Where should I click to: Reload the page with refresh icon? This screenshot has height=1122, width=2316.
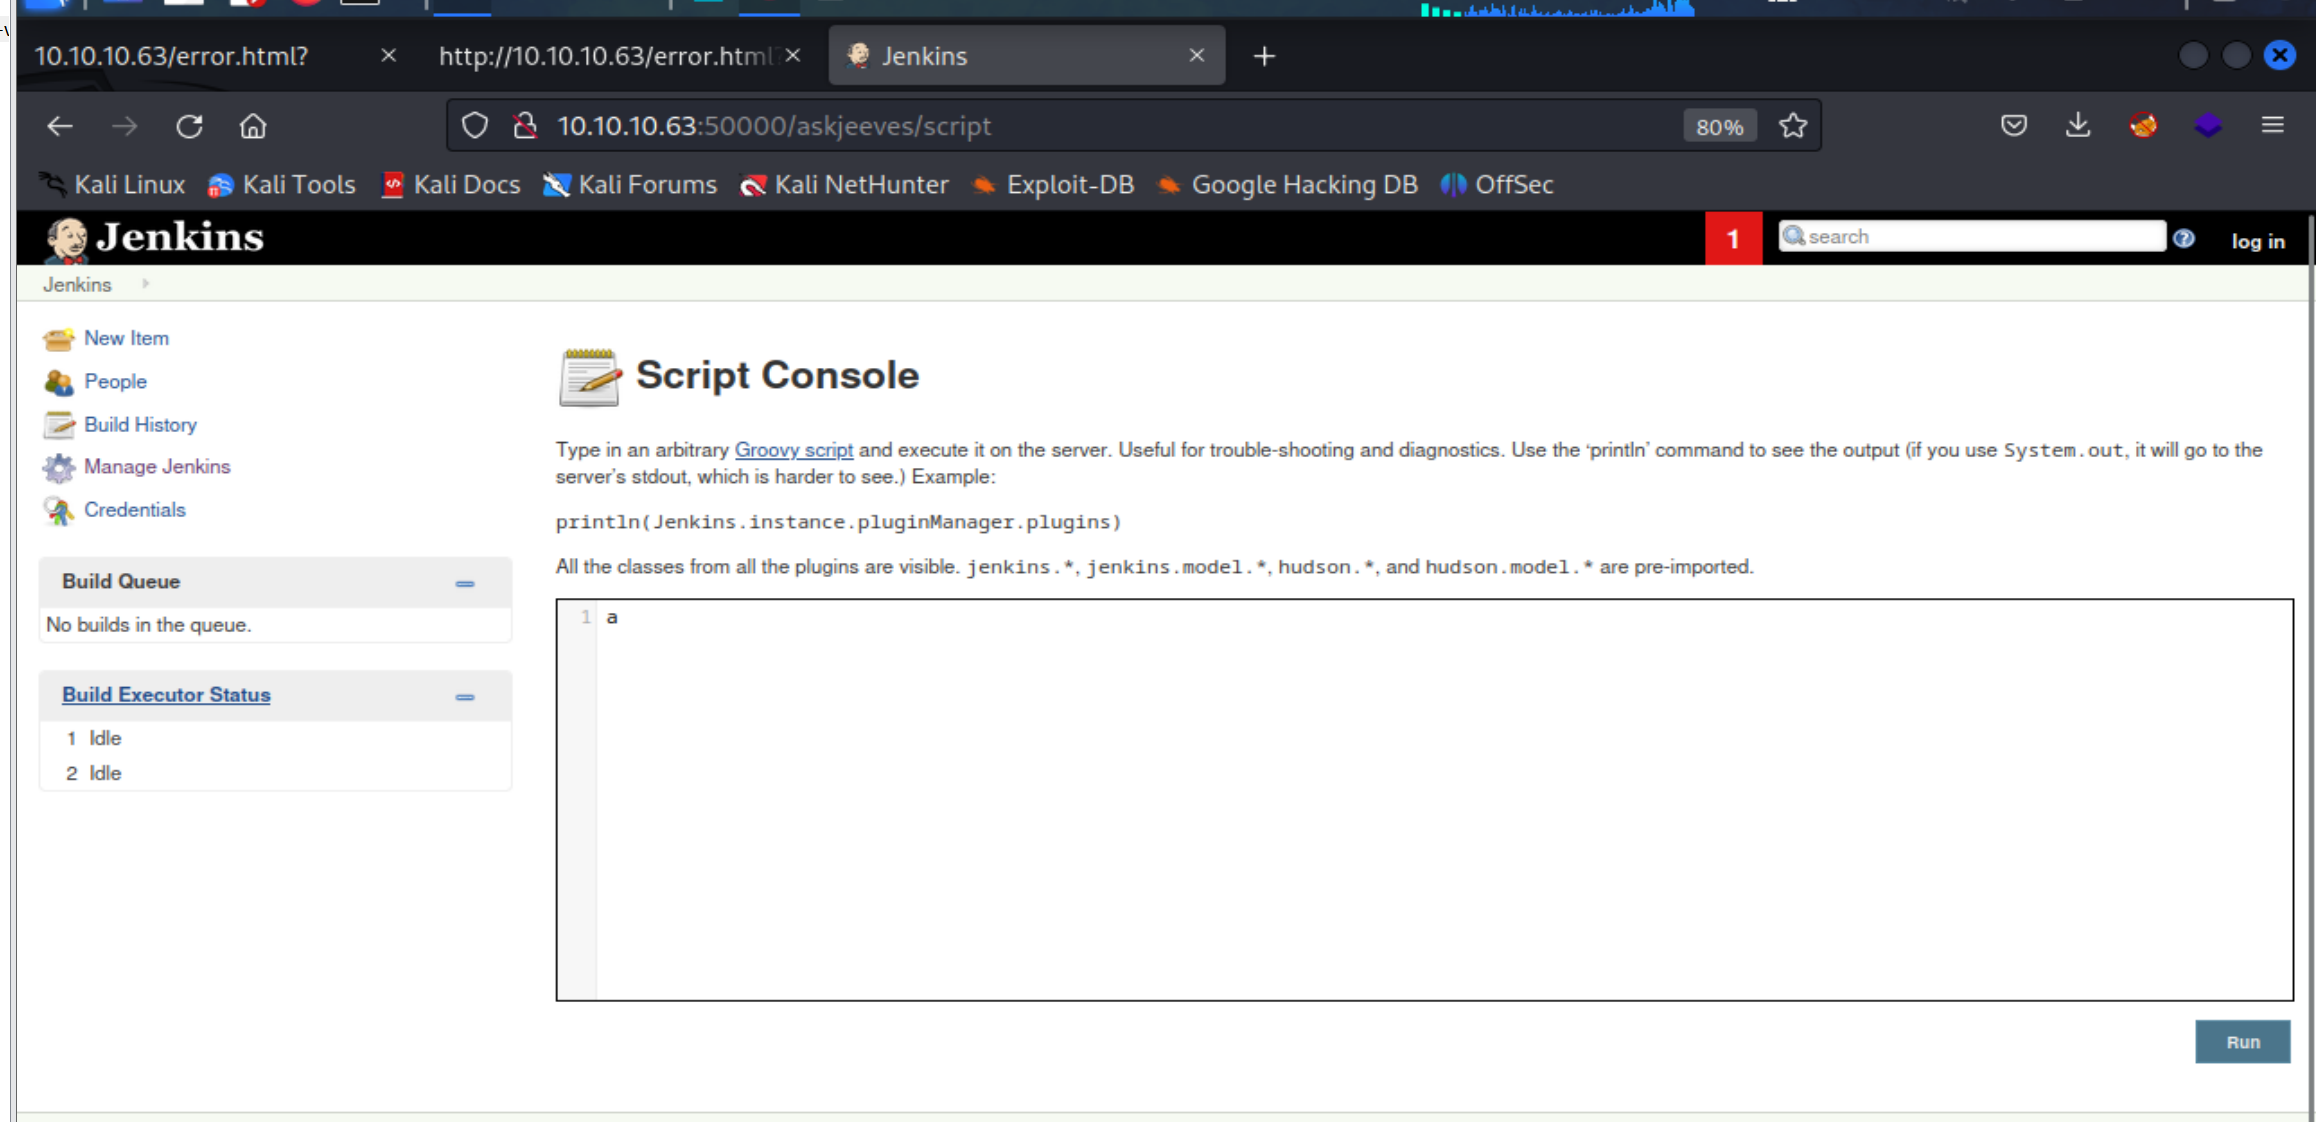[x=189, y=126]
